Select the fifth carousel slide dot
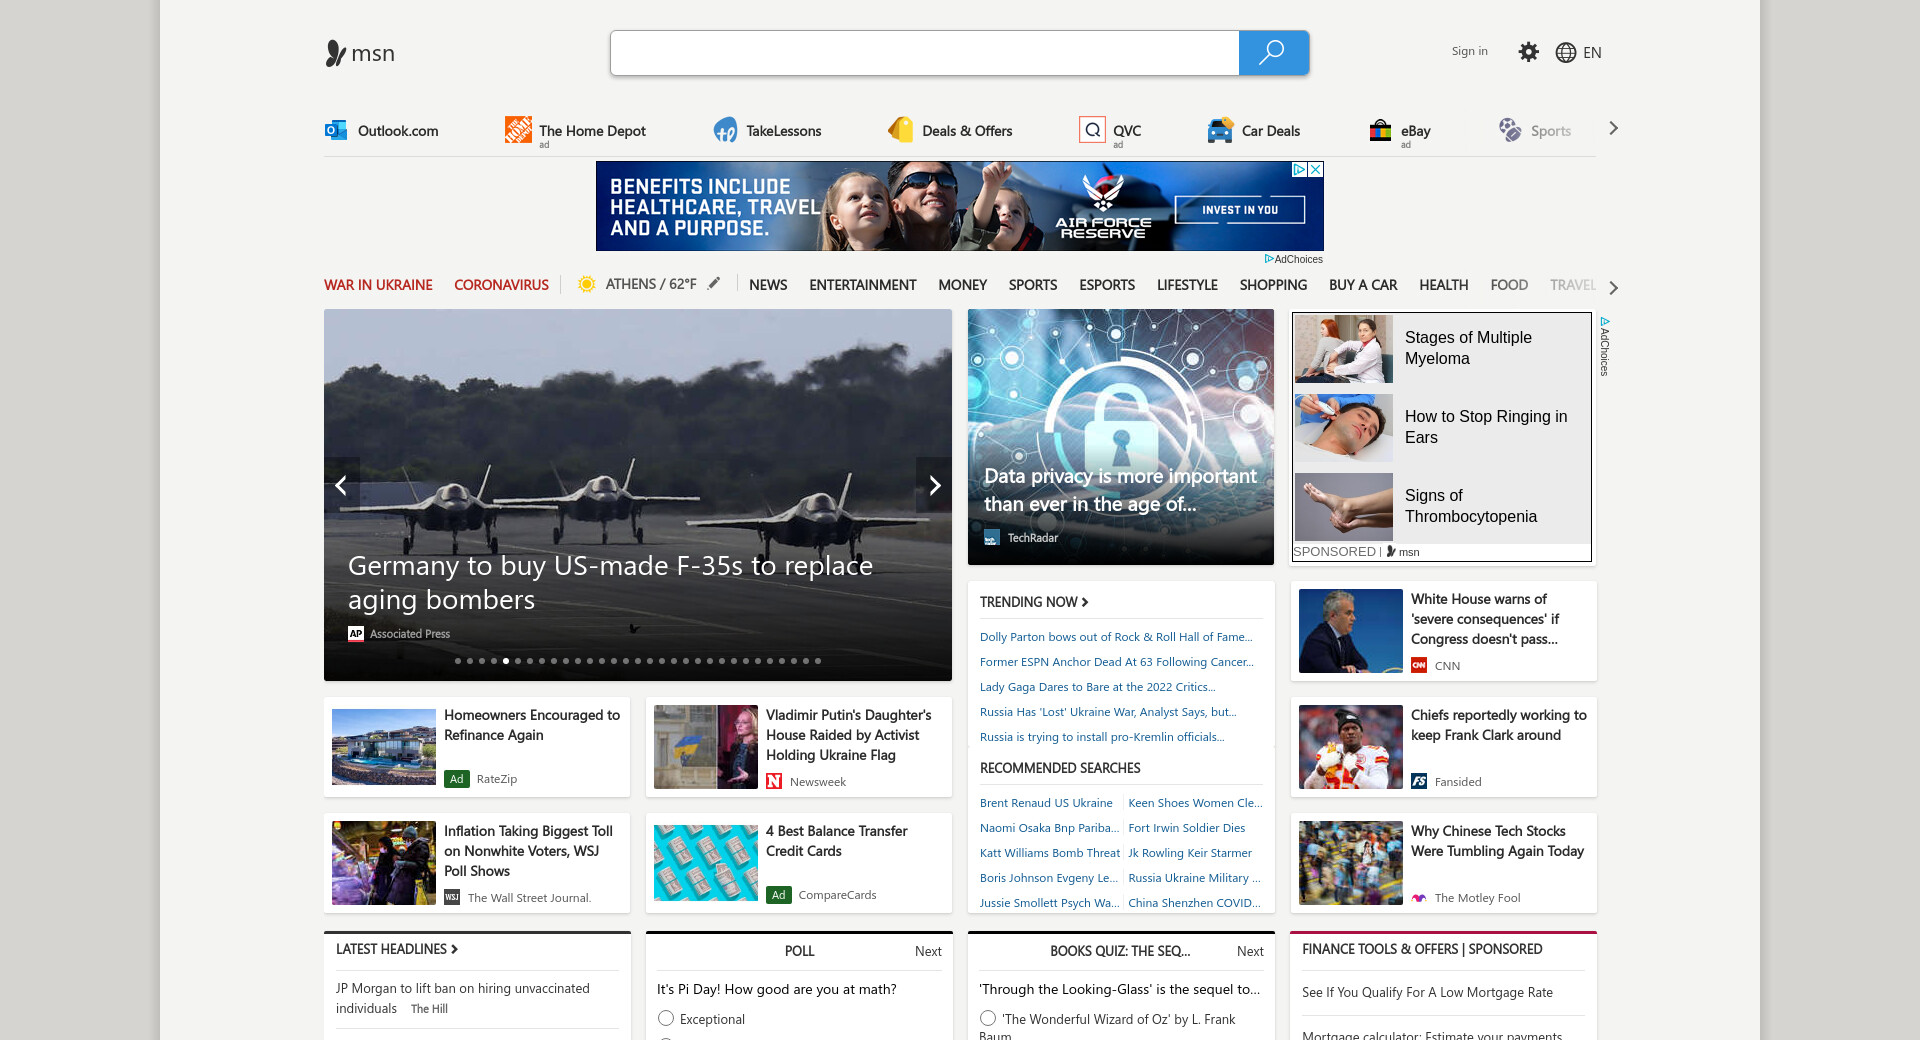The height and width of the screenshot is (1040, 1920). pos(506,661)
